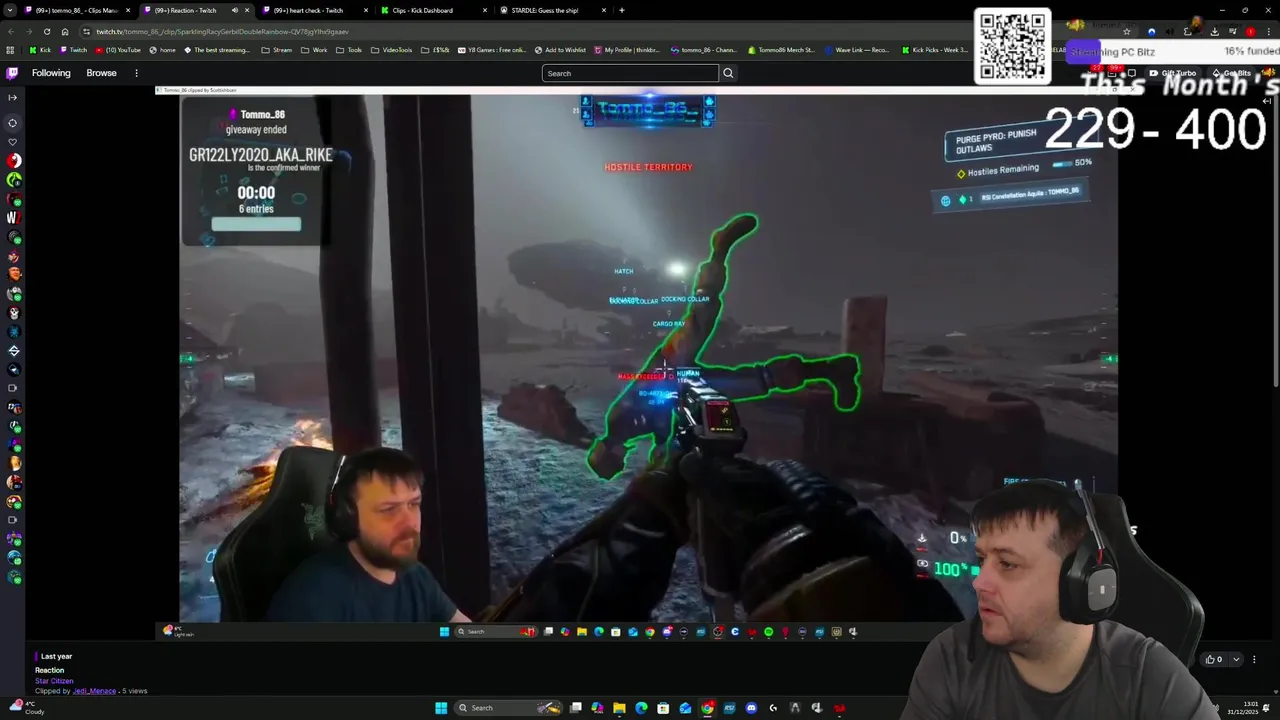Open the Twitch more-options three-dot menu
This screenshot has width=1280, height=720.
[x=136, y=73]
